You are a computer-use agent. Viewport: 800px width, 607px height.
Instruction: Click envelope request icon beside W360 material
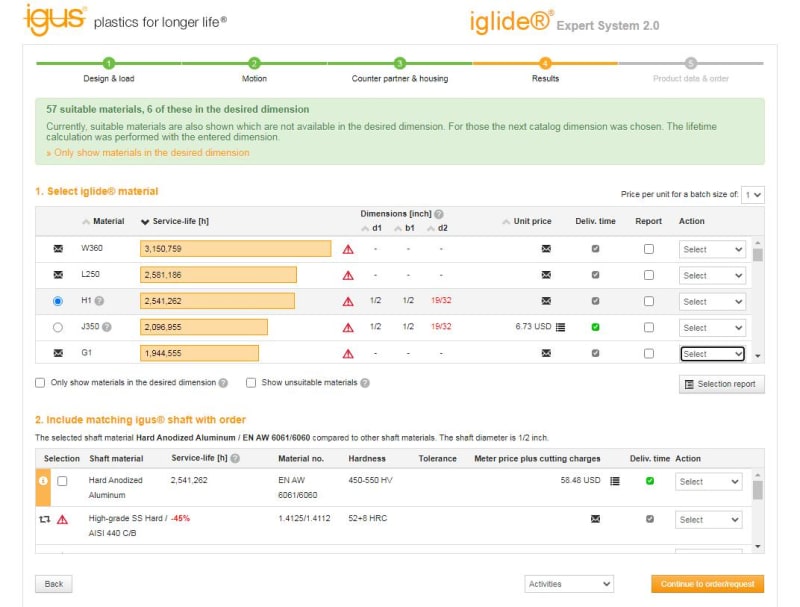point(58,249)
